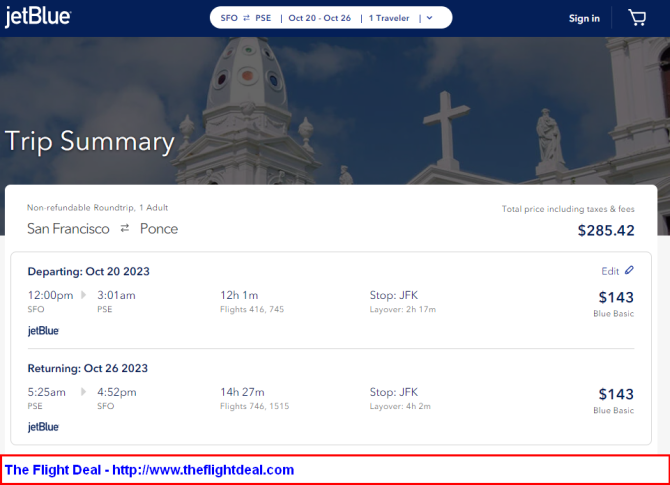Select SFO in the search pill

[x=229, y=18]
